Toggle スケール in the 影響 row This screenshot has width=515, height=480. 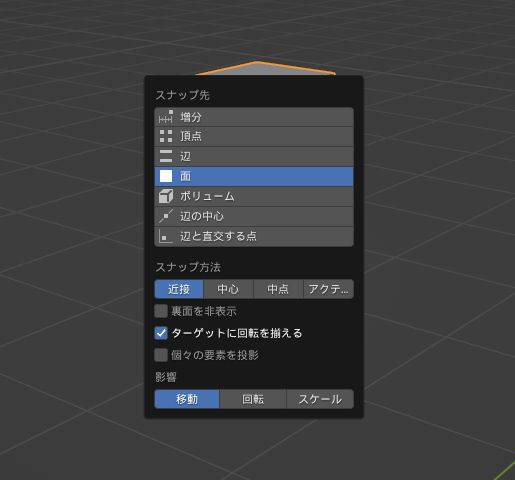click(x=320, y=399)
